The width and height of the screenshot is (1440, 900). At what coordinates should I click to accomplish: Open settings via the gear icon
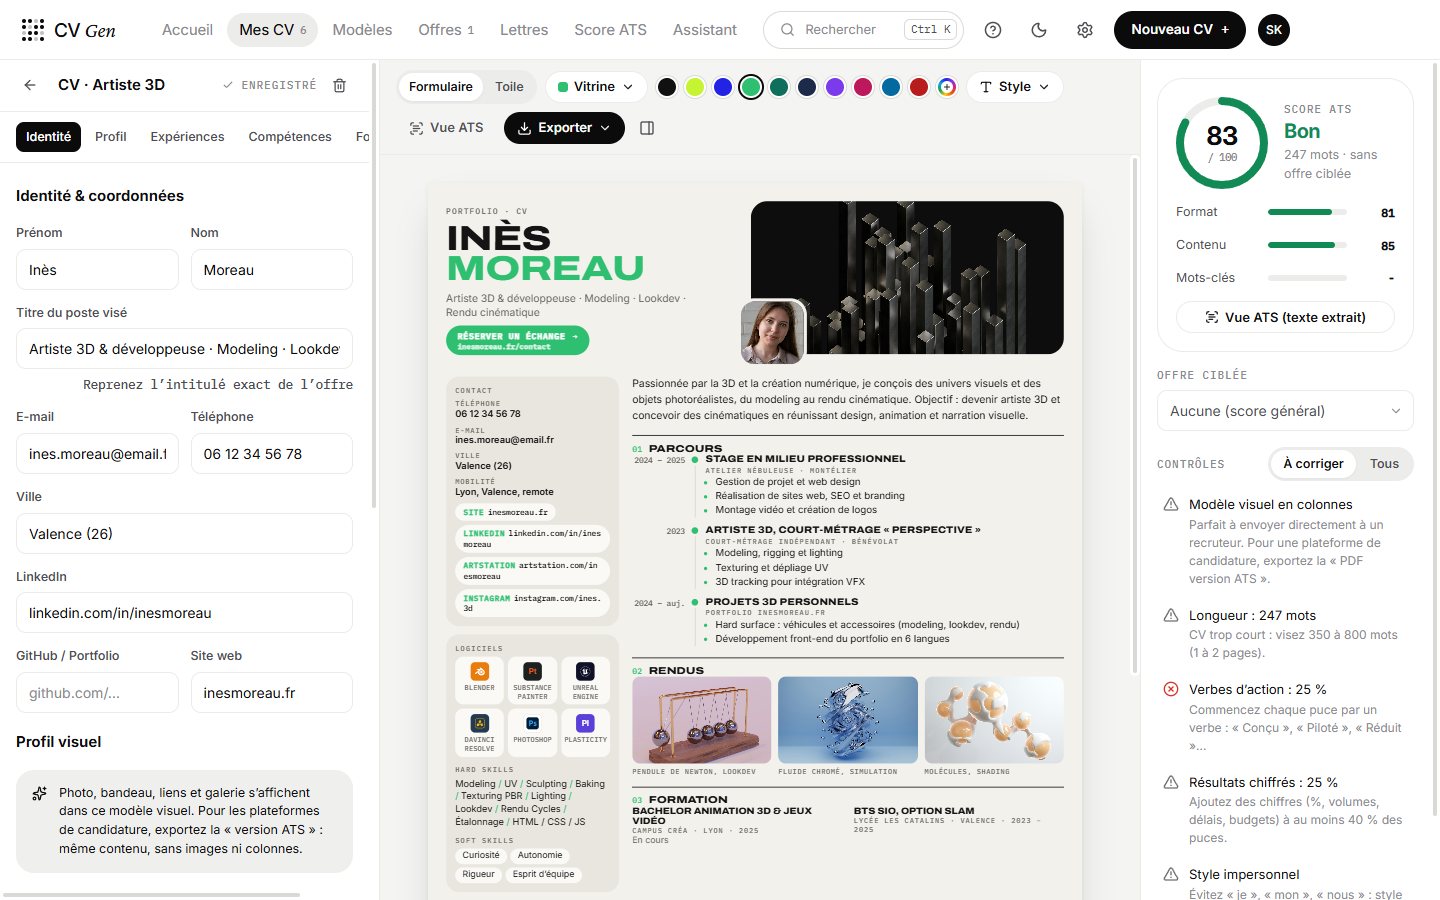coord(1085,30)
